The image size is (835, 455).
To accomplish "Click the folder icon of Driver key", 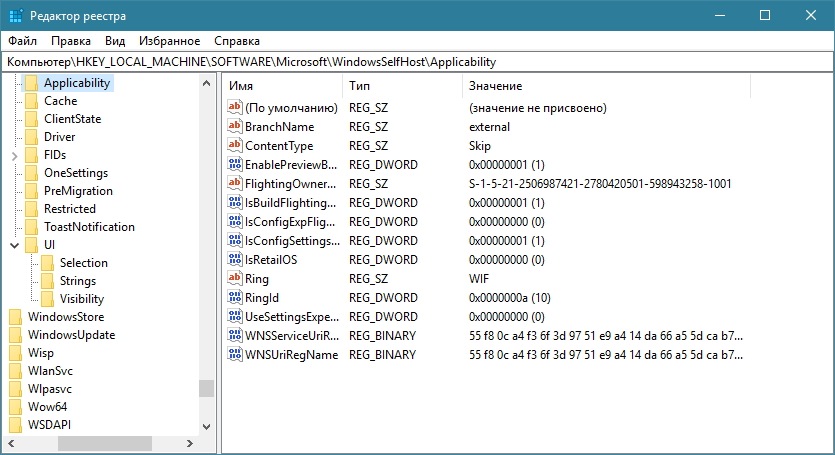I will (31, 137).
